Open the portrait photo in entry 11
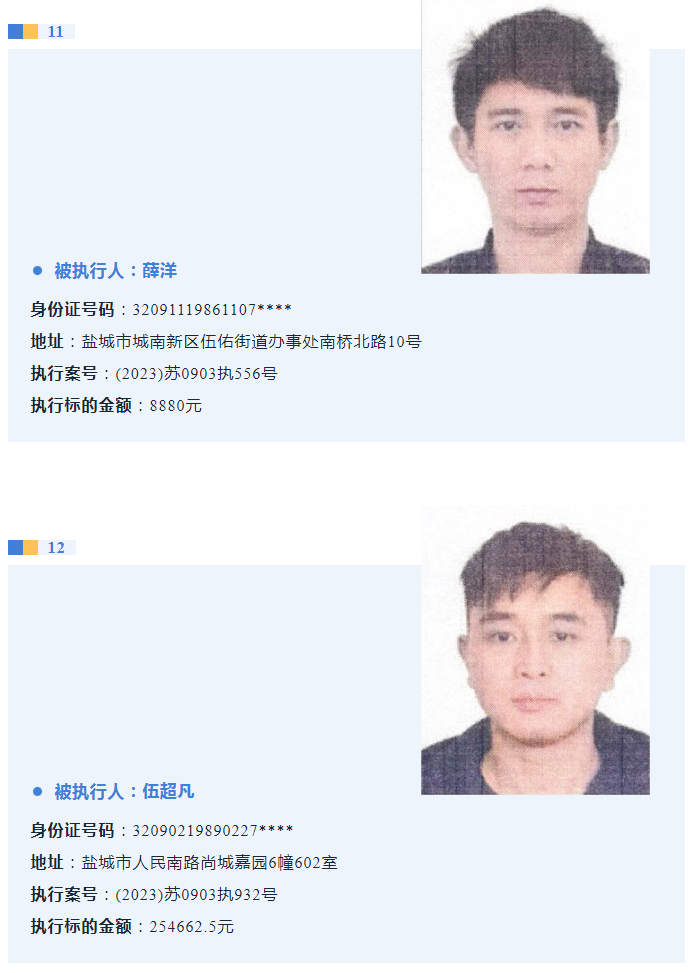695x973 pixels. point(536,137)
